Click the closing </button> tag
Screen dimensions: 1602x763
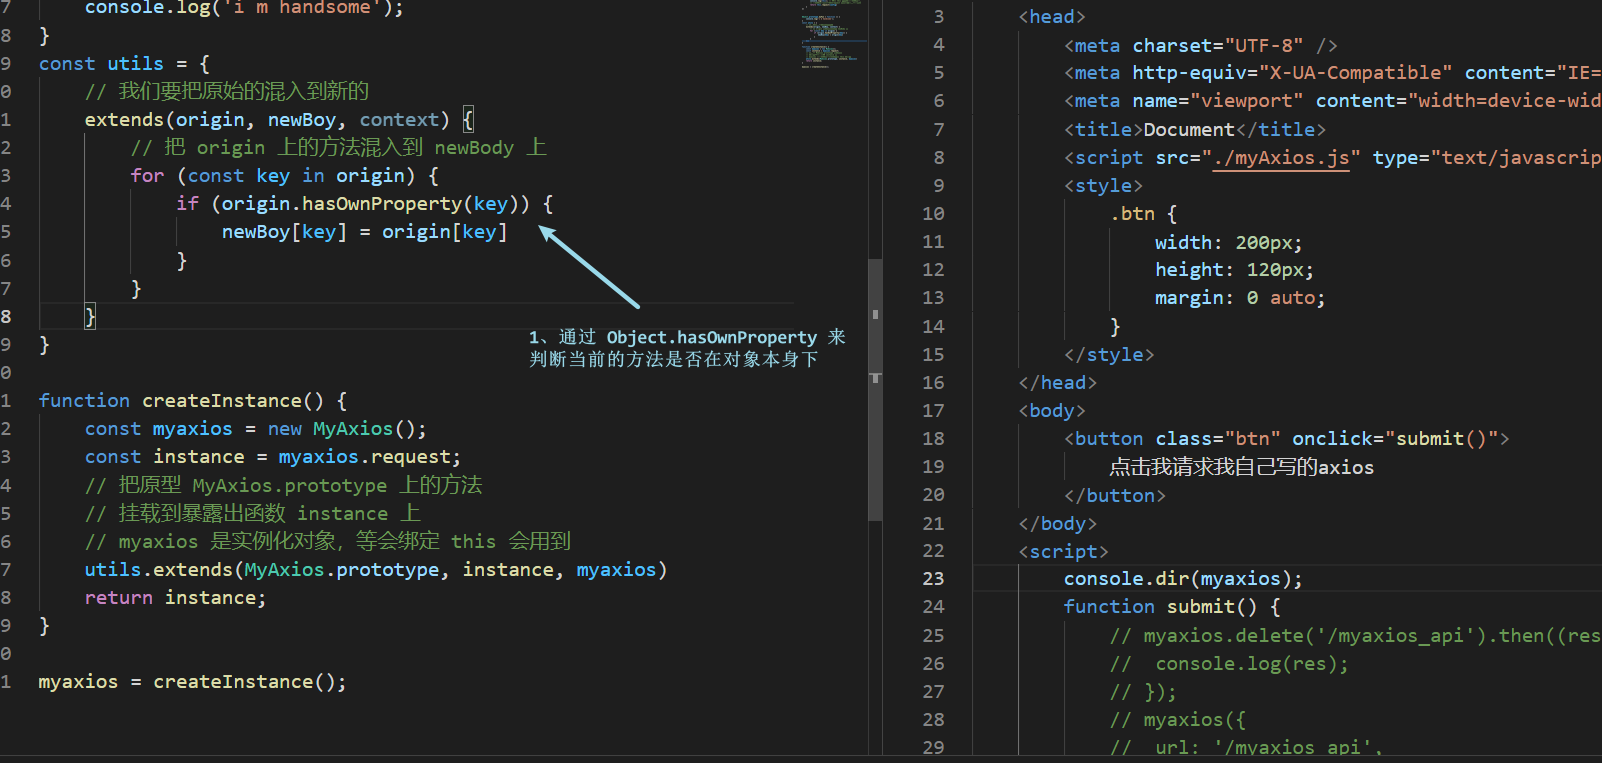1115,495
